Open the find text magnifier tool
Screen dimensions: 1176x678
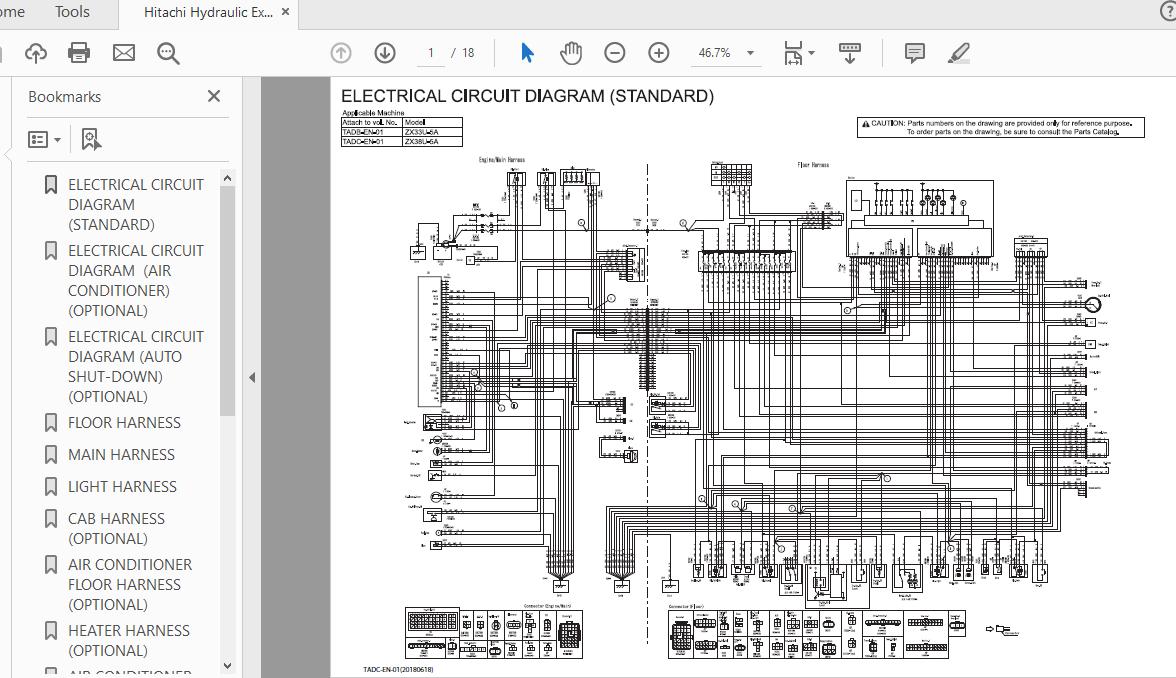coord(168,53)
